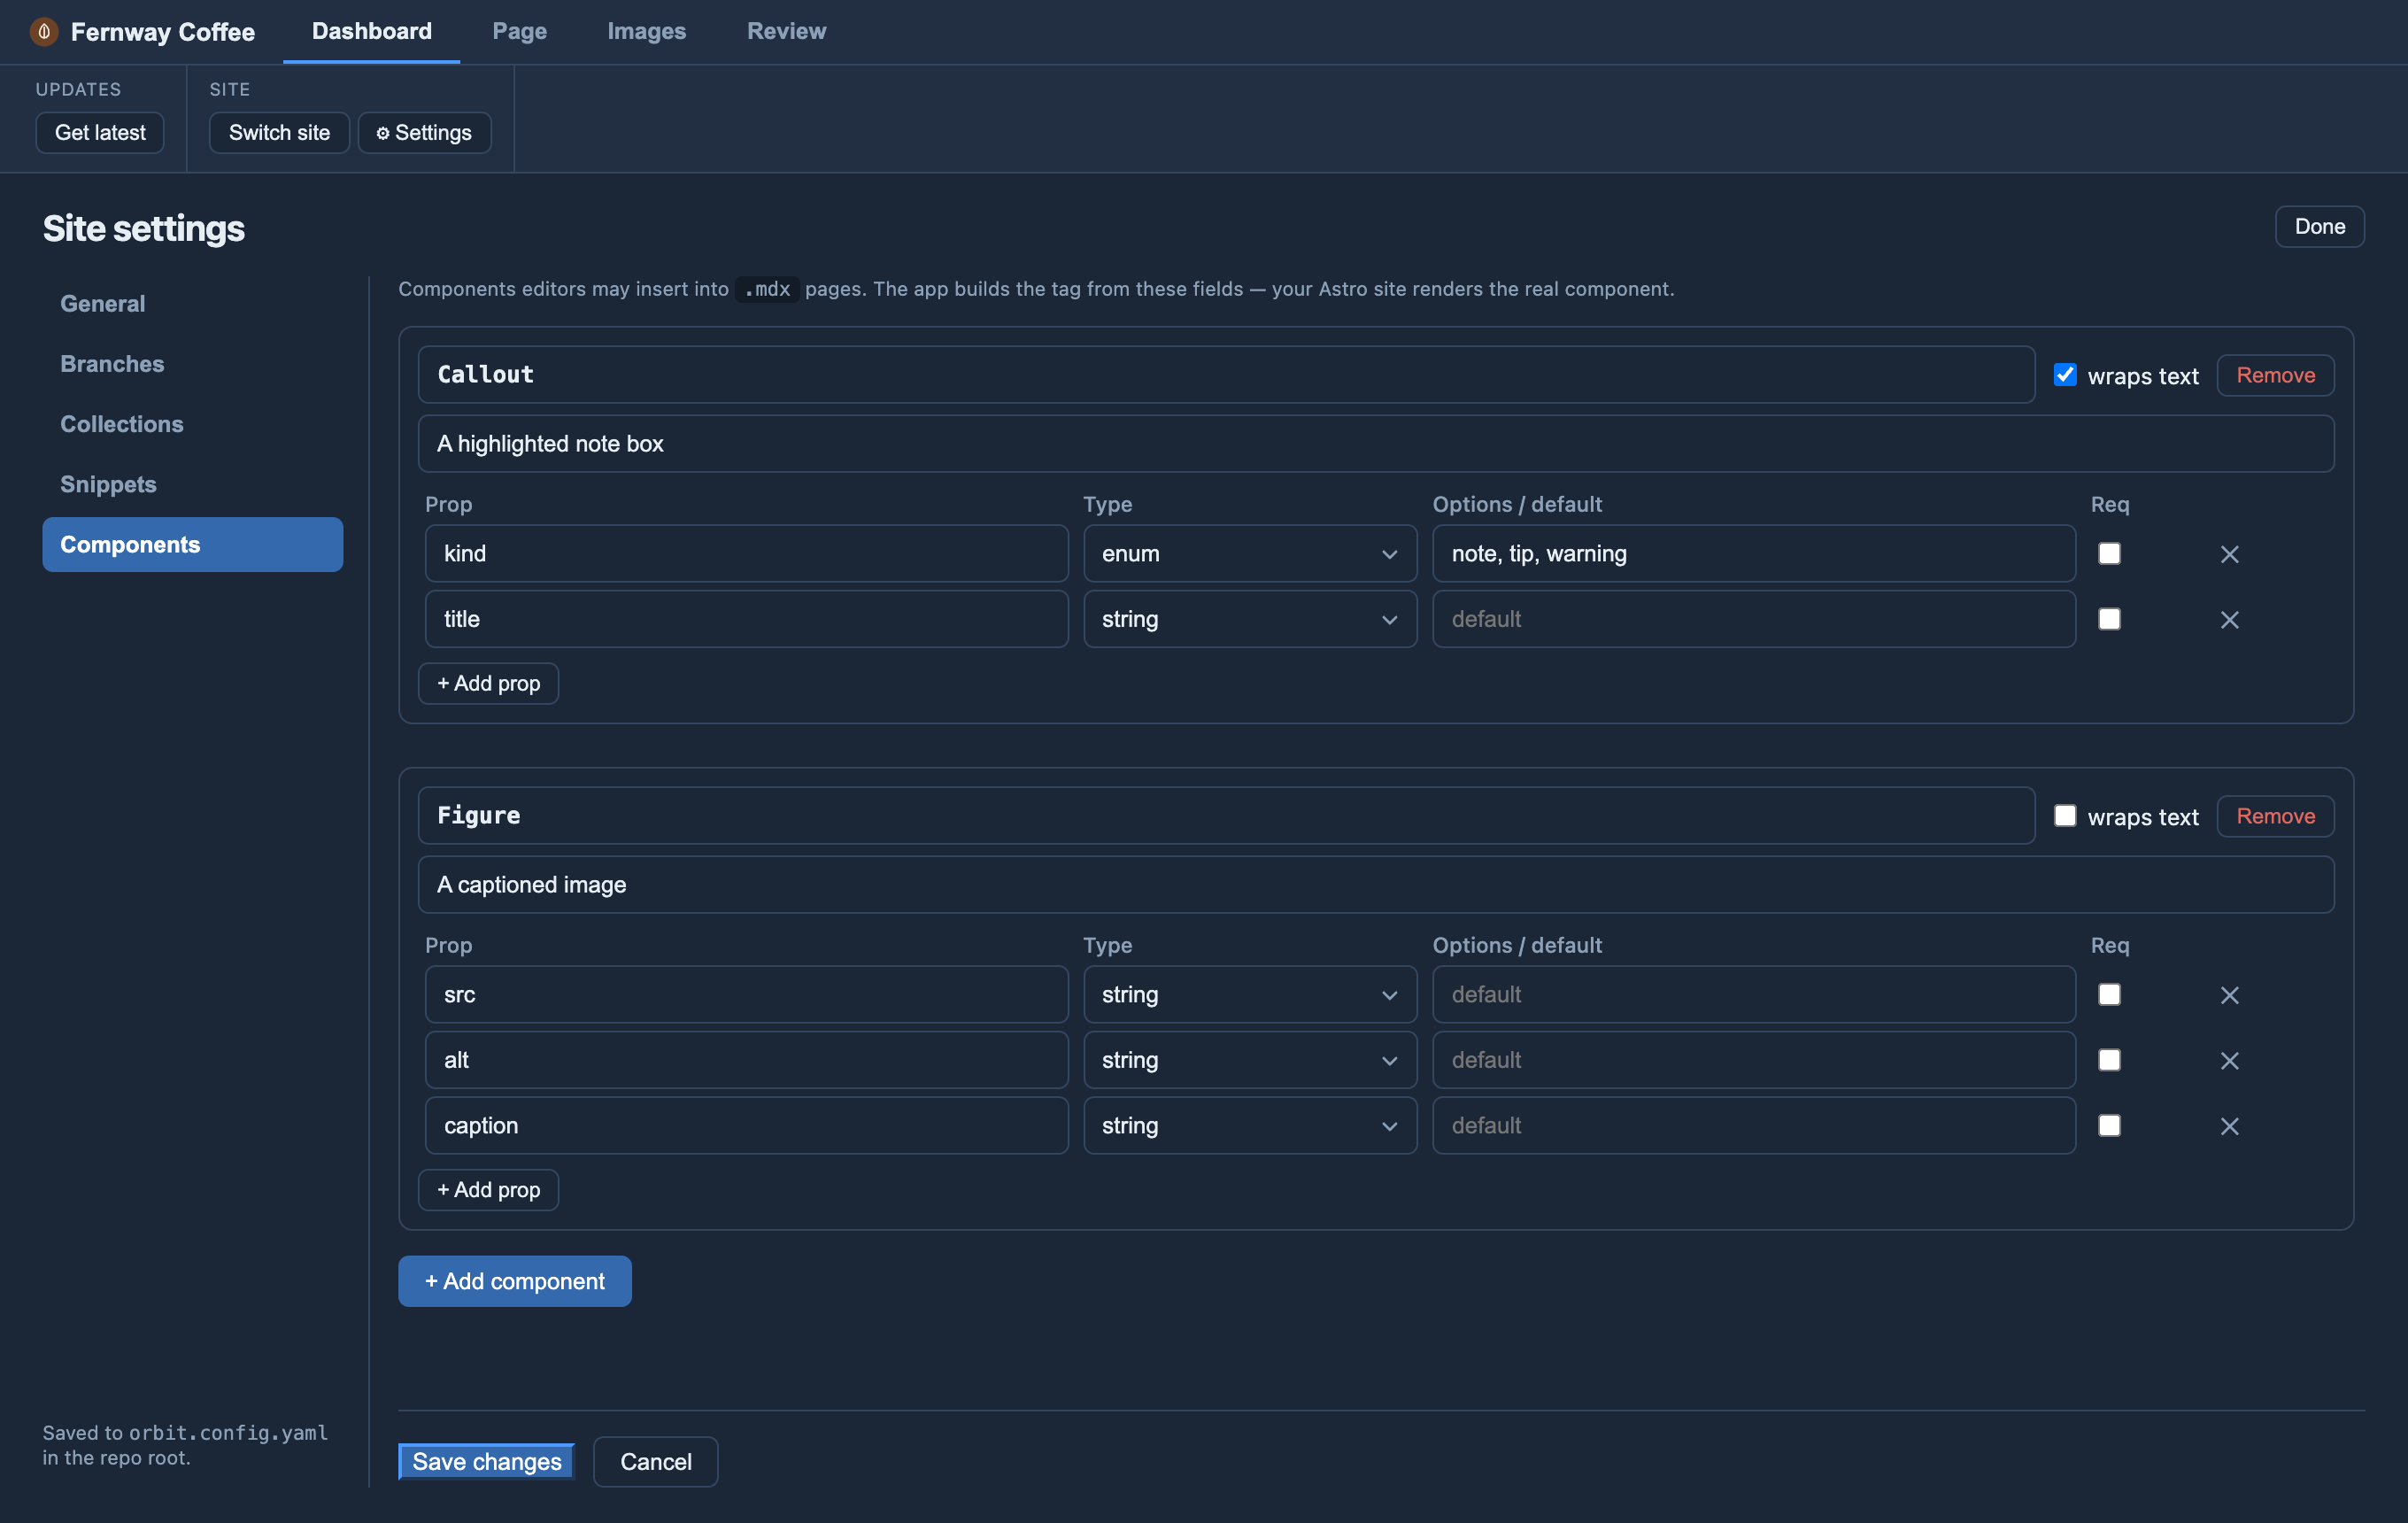Click the Get latest button
This screenshot has width=2408, height=1523.
[100, 133]
